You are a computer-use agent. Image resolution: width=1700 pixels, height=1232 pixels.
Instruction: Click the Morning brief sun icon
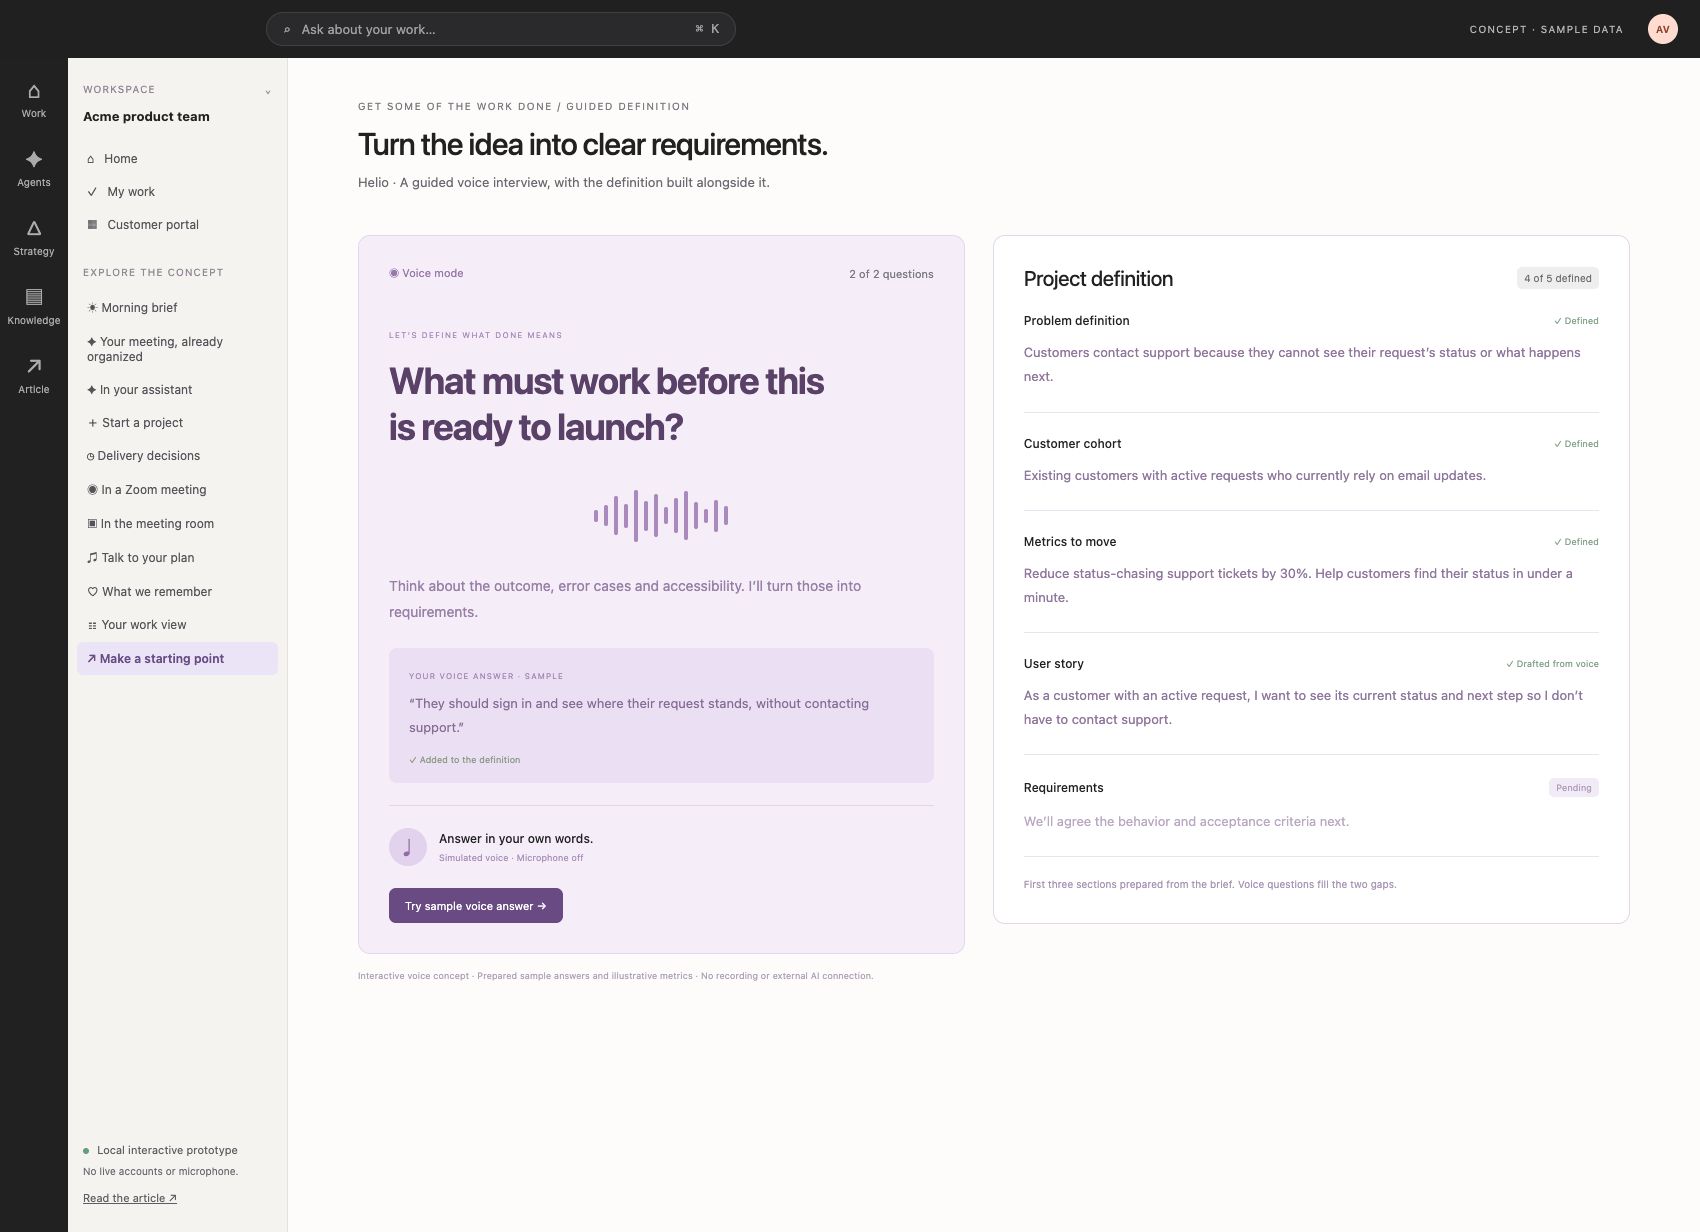(92, 308)
